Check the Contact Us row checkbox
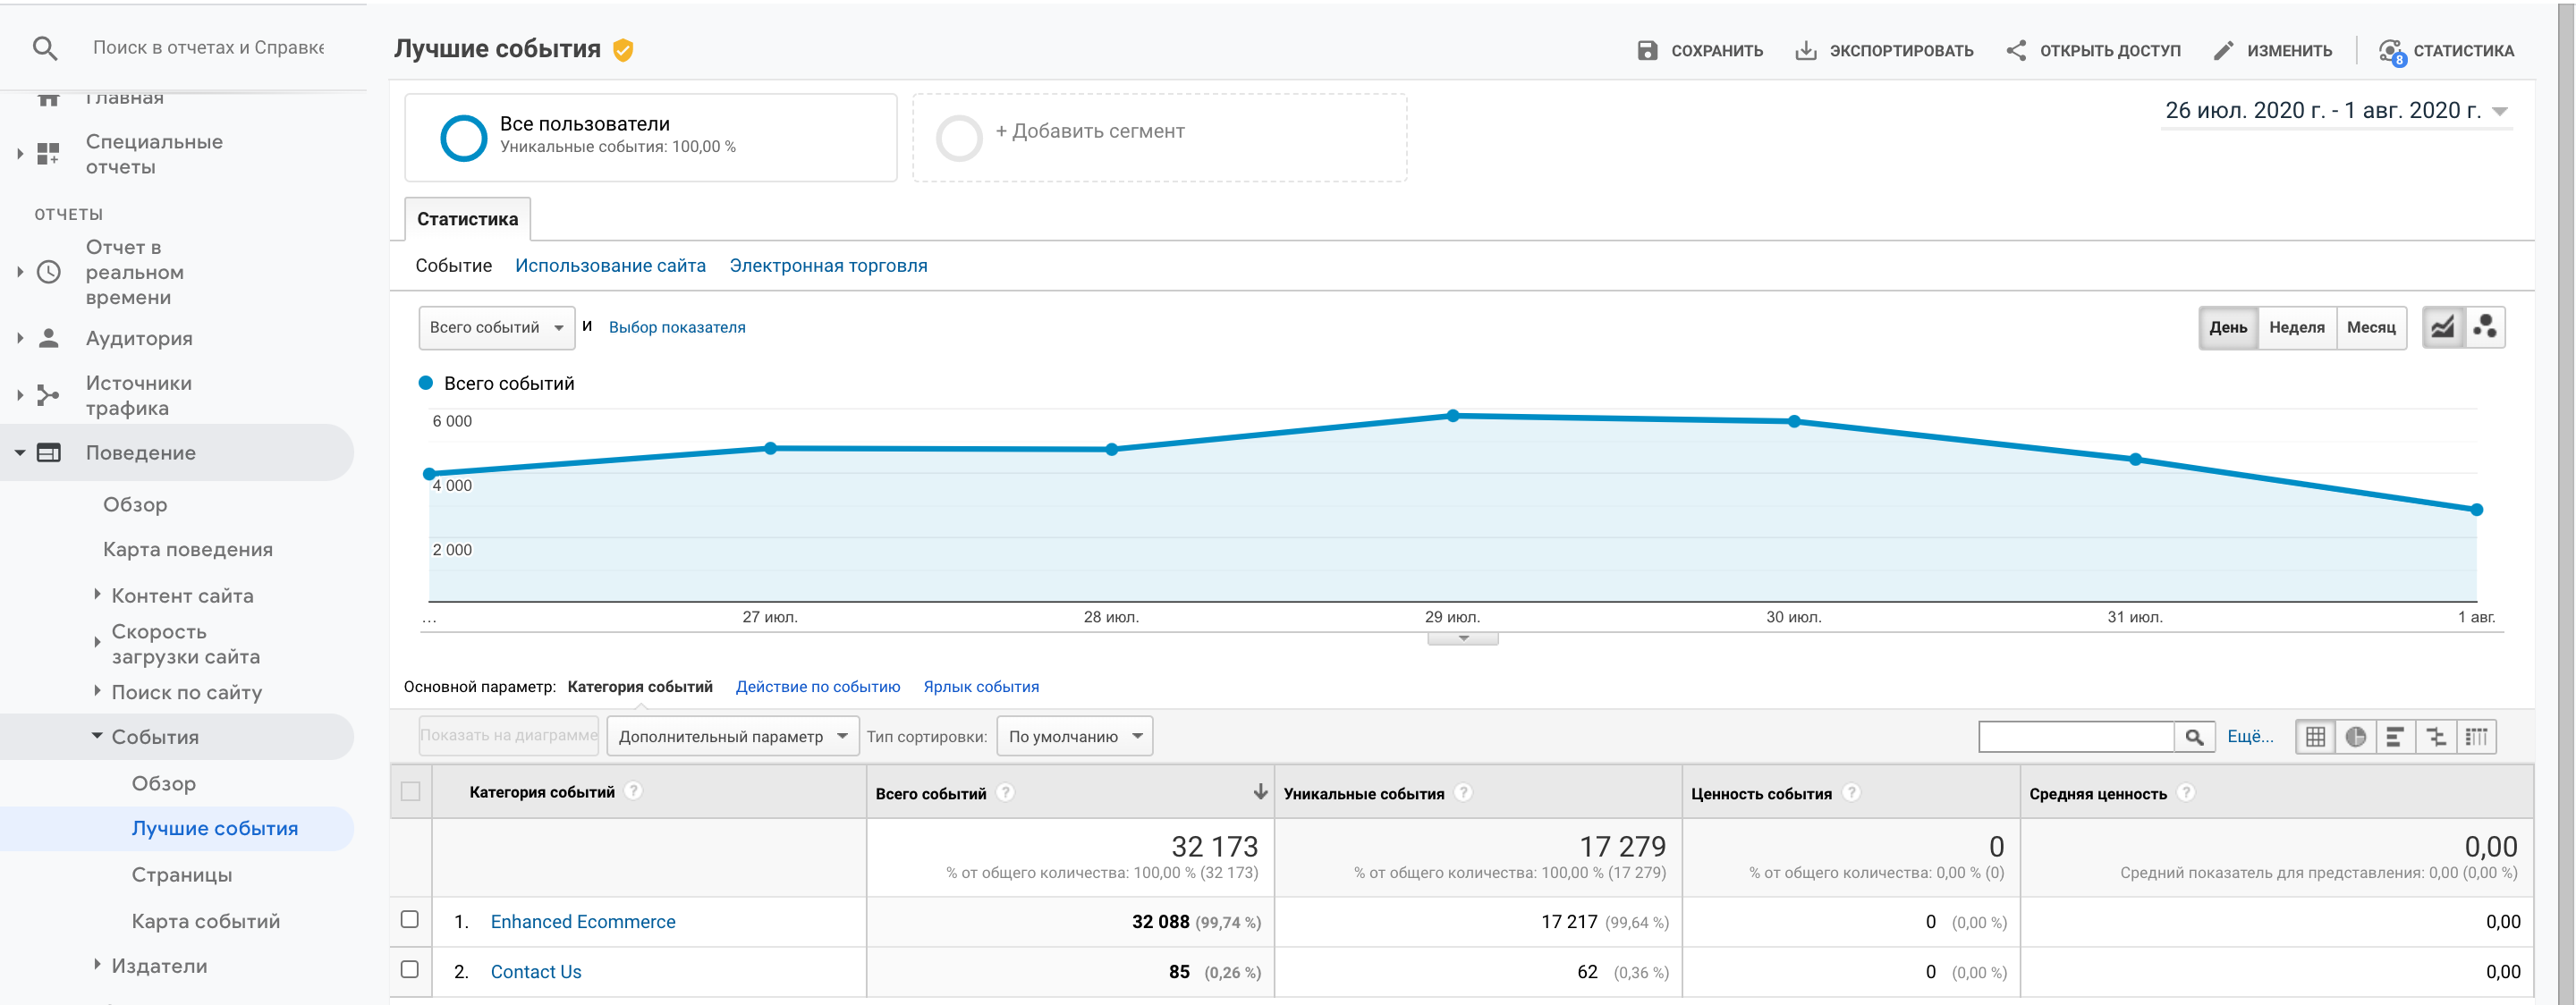2576x1005 pixels. coord(410,969)
